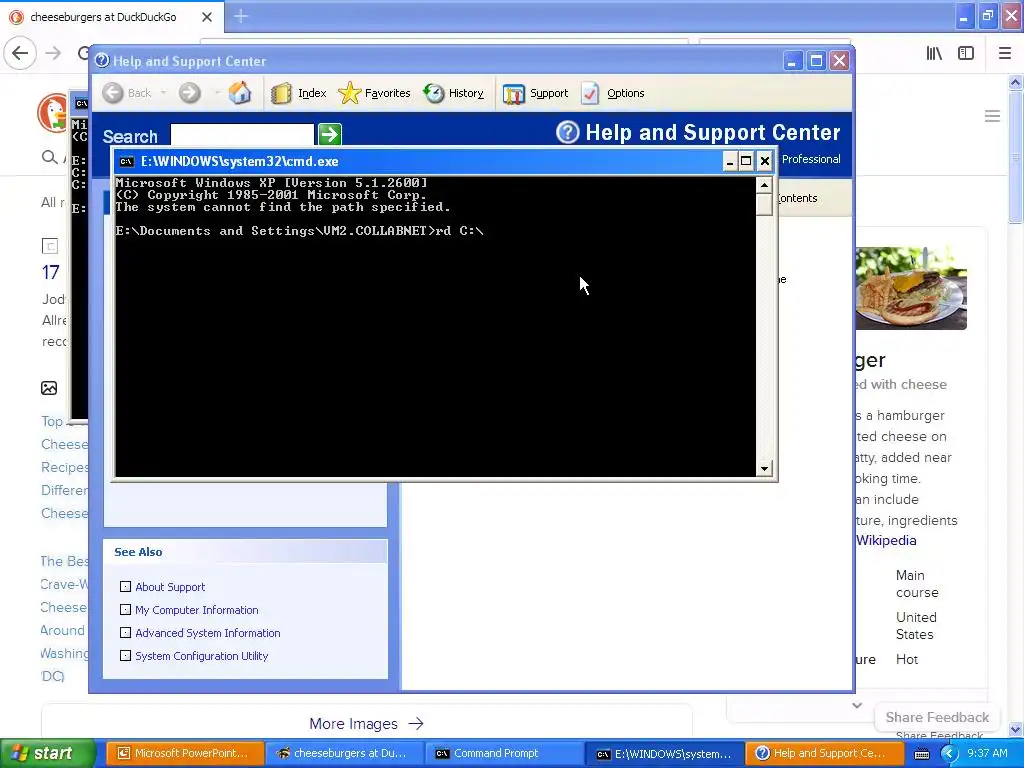The width and height of the screenshot is (1024, 768).
Task: Click the Help and Support title bar help icon
Action: click(101, 61)
